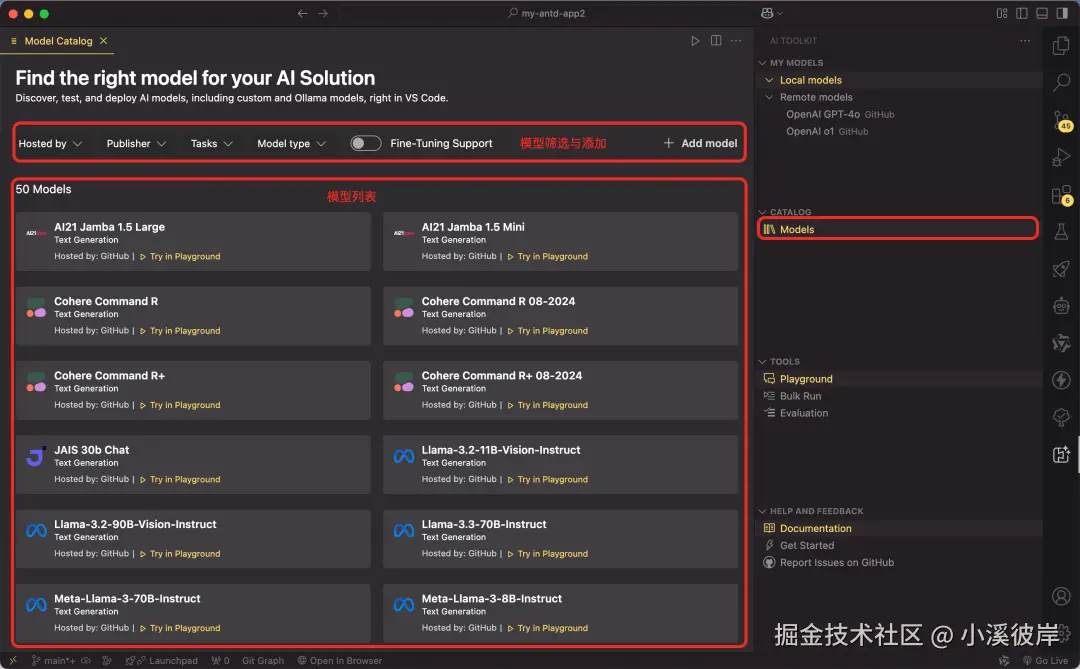Open Get Started under Help and Feedback
Screen dimensions: 1080x669
tap(900, 546)
